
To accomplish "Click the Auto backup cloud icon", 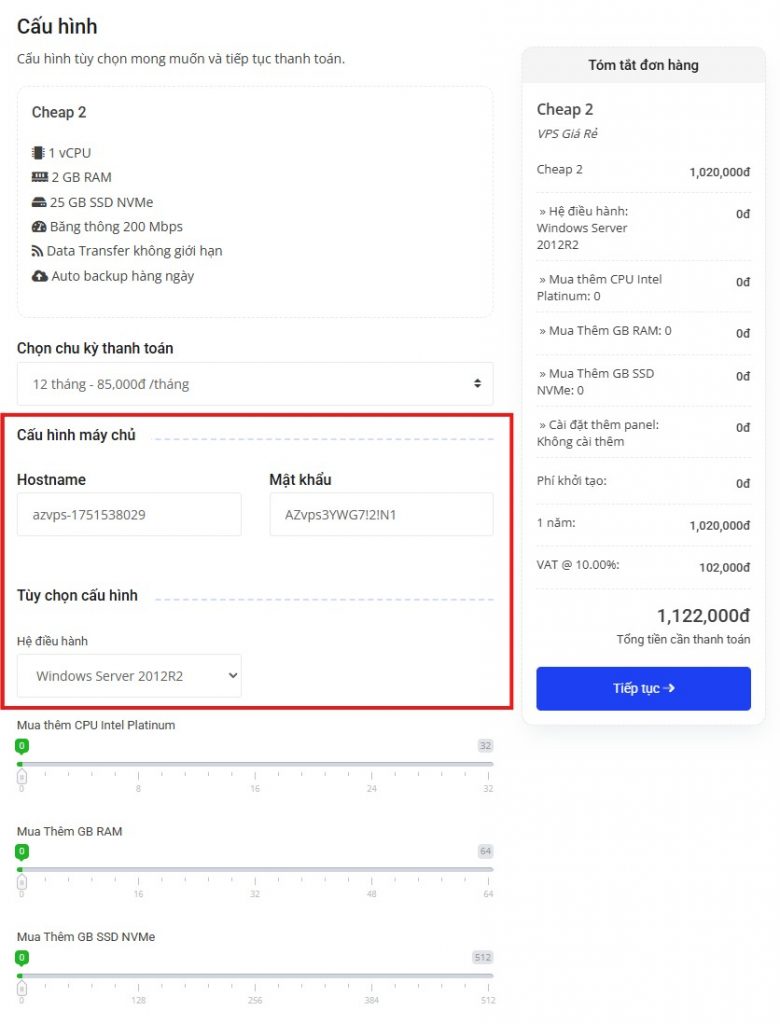I will 39,276.
